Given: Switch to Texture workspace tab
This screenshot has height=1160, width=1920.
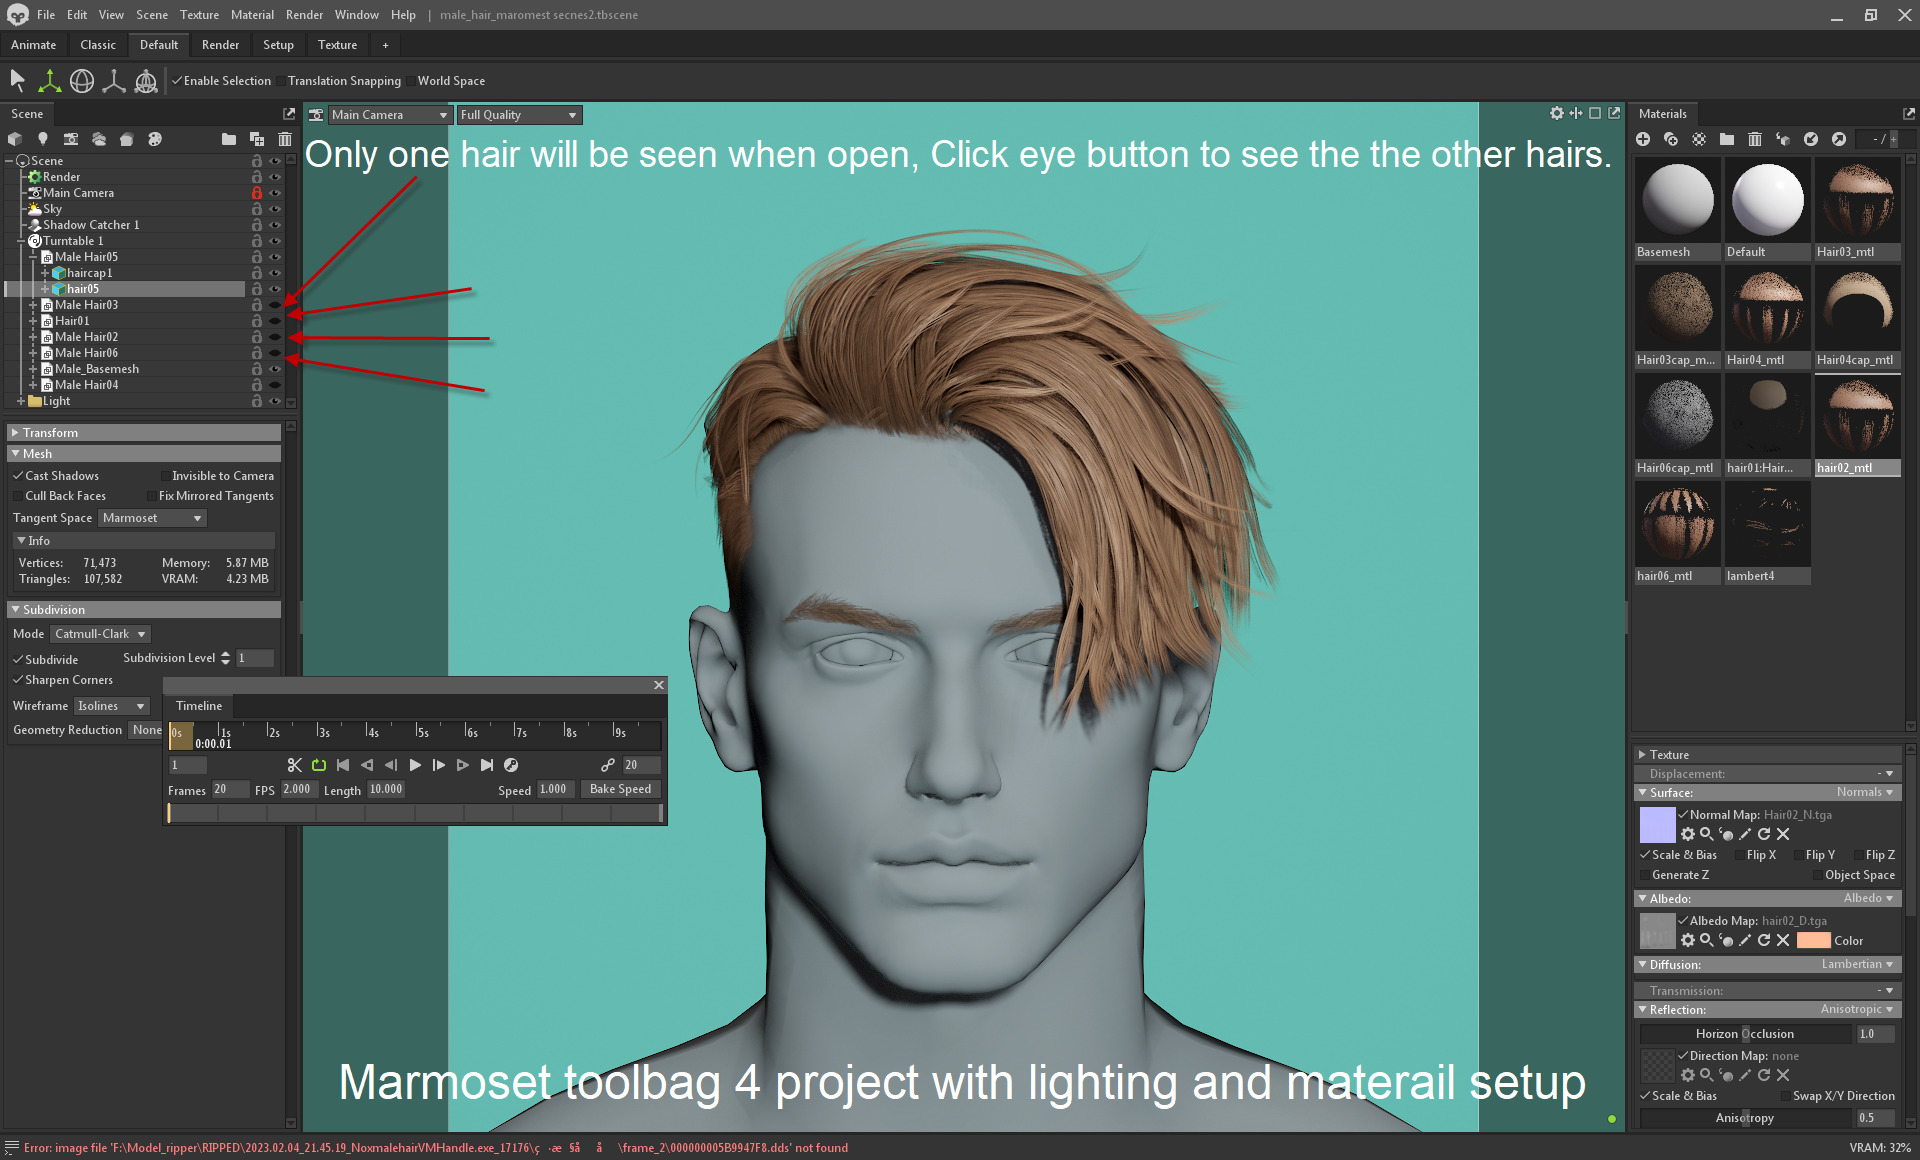Looking at the screenshot, I should (337, 45).
